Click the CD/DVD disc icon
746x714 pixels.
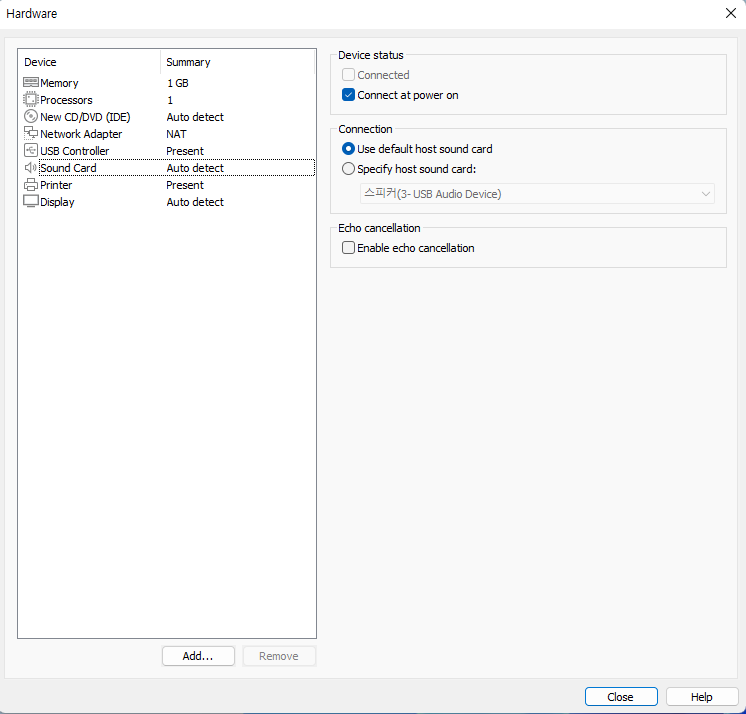coord(30,117)
